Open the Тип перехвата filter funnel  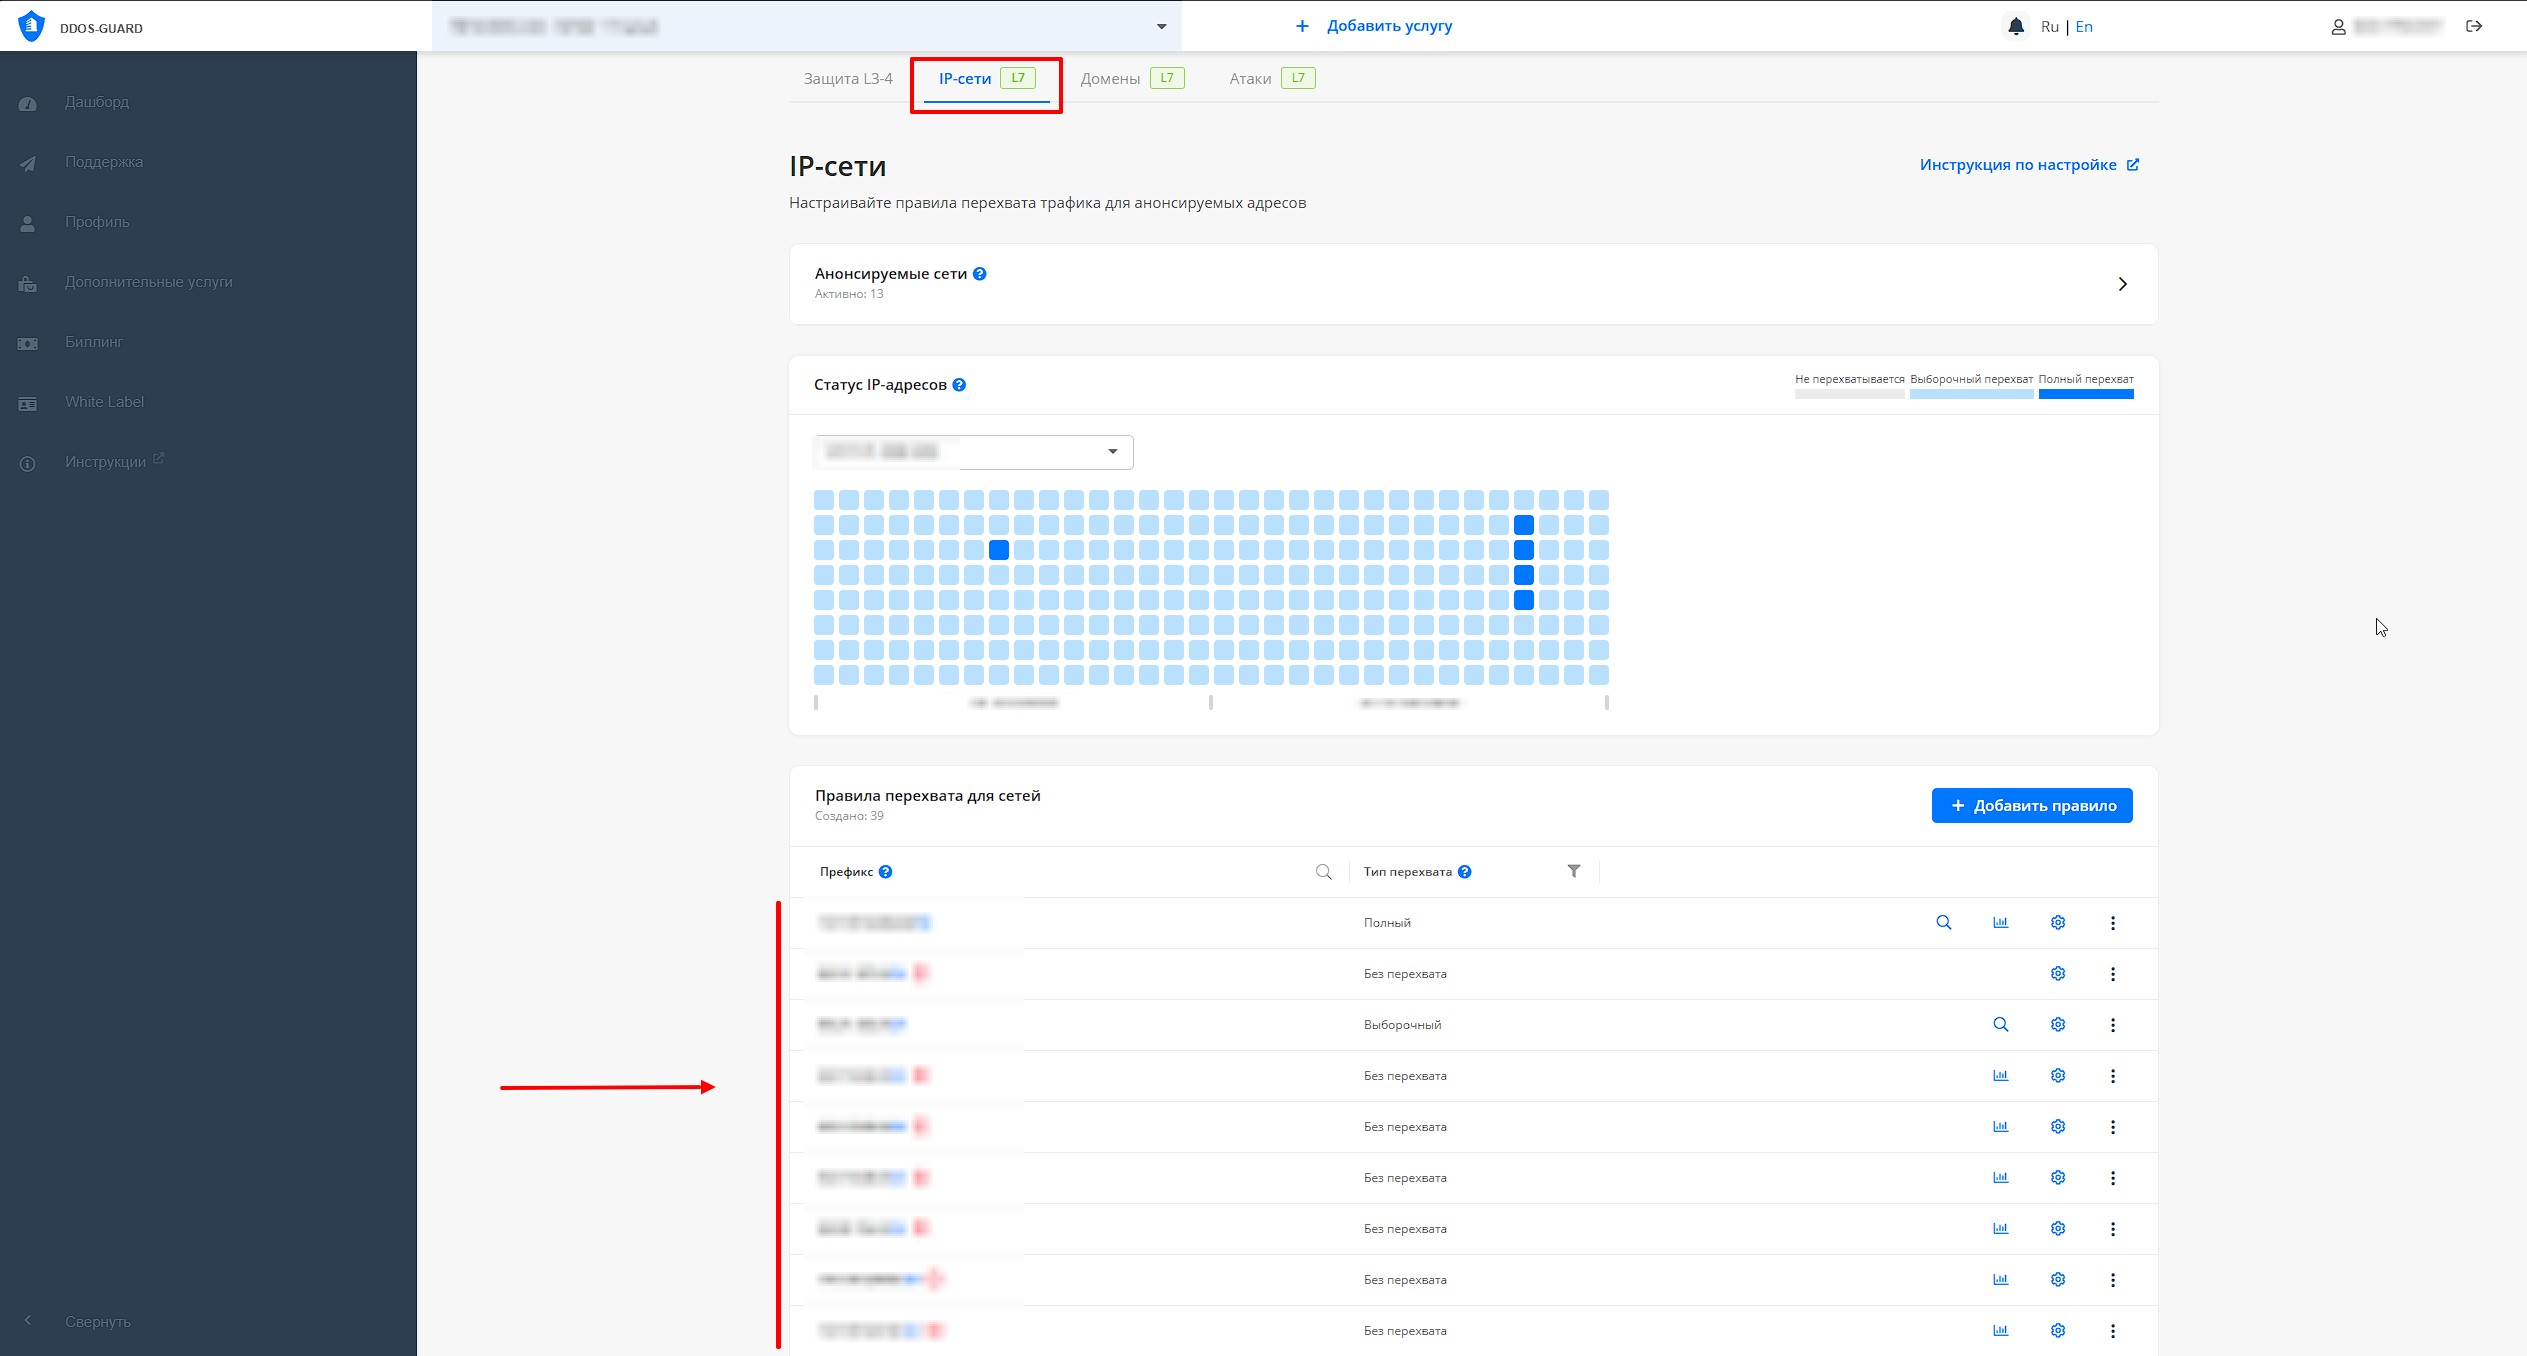(x=1573, y=871)
